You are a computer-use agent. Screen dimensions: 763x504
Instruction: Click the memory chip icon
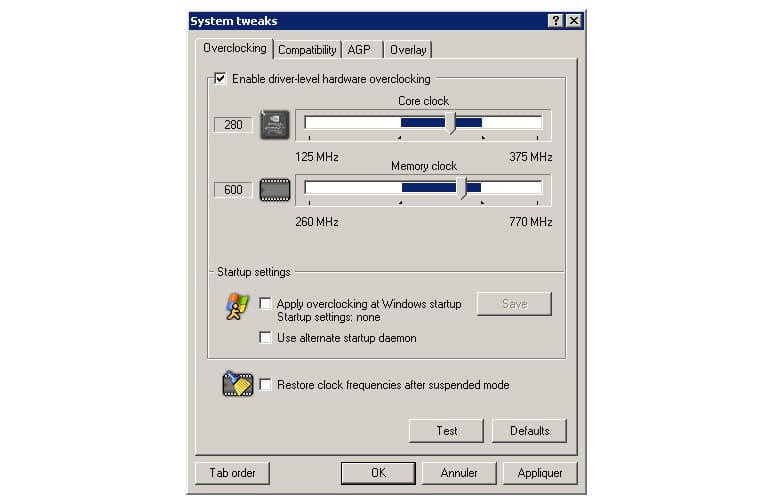[274, 189]
